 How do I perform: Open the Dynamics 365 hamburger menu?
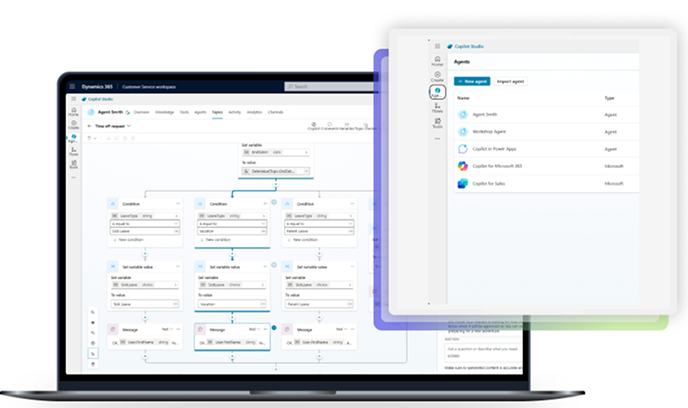click(72, 86)
